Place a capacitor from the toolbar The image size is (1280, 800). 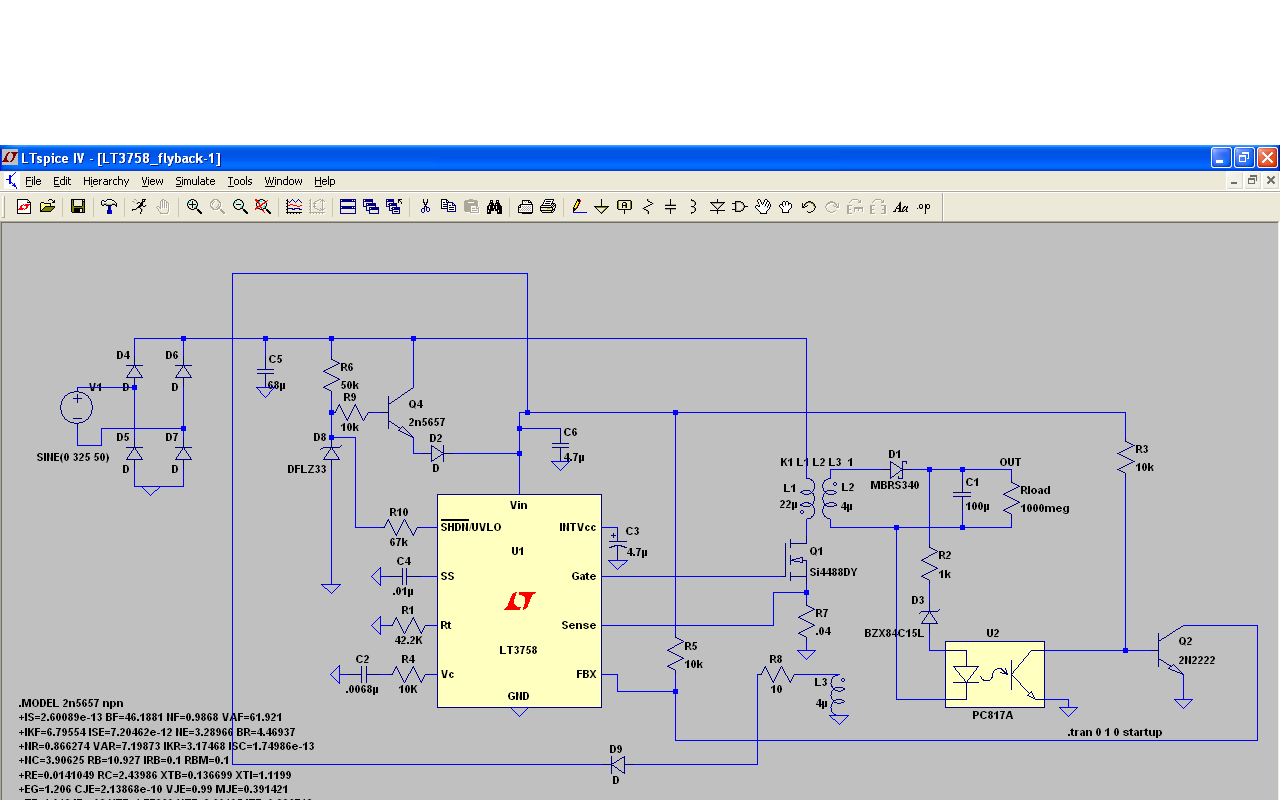[671, 207]
